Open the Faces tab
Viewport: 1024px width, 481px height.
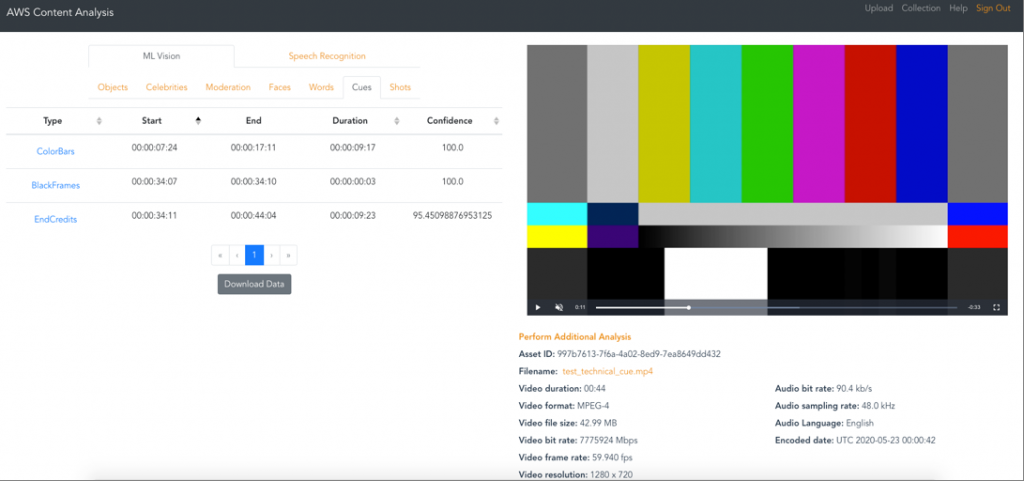tap(280, 87)
